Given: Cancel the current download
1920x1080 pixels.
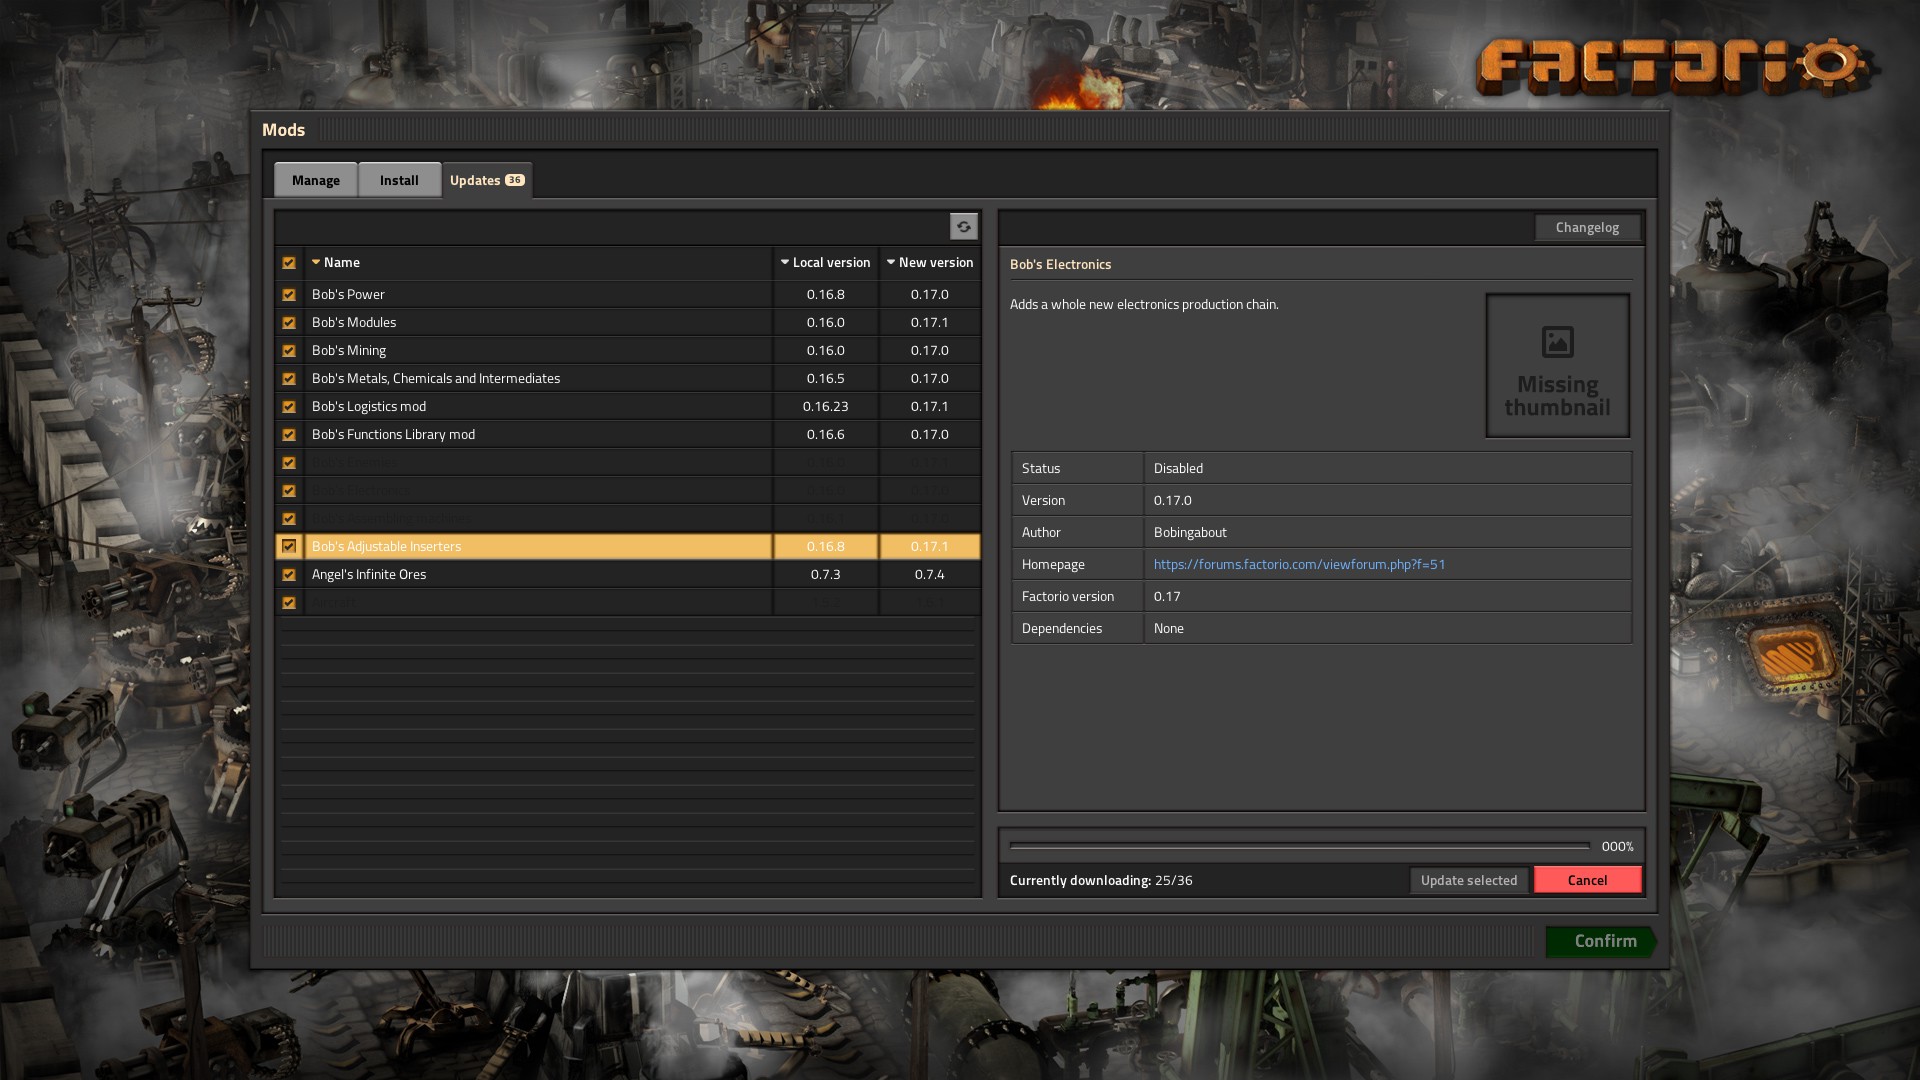Looking at the screenshot, I should [1587, 880].
